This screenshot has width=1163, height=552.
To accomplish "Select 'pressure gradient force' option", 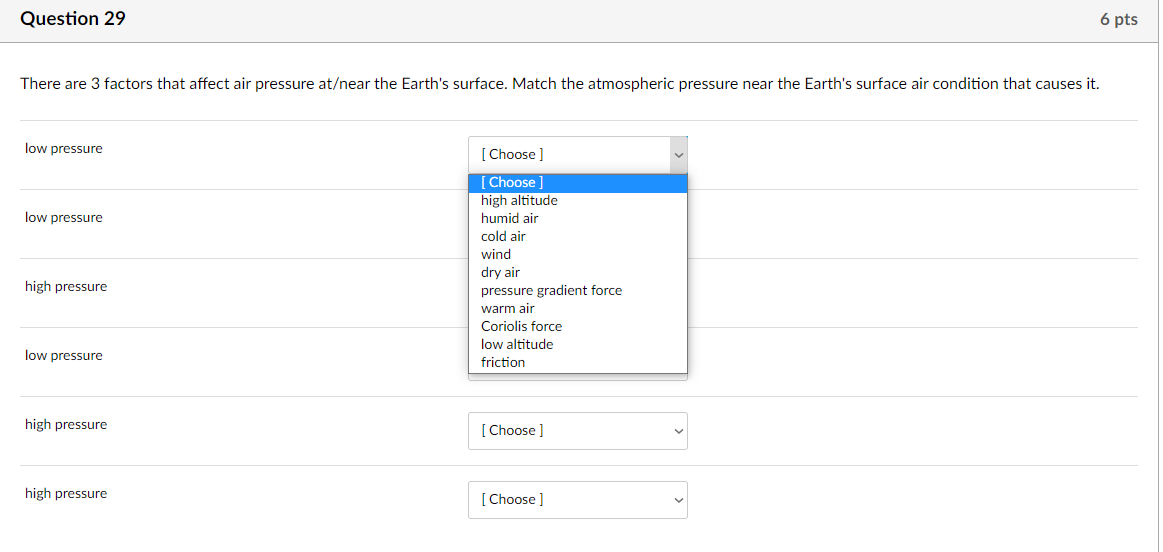I will [x=551, y=290].
